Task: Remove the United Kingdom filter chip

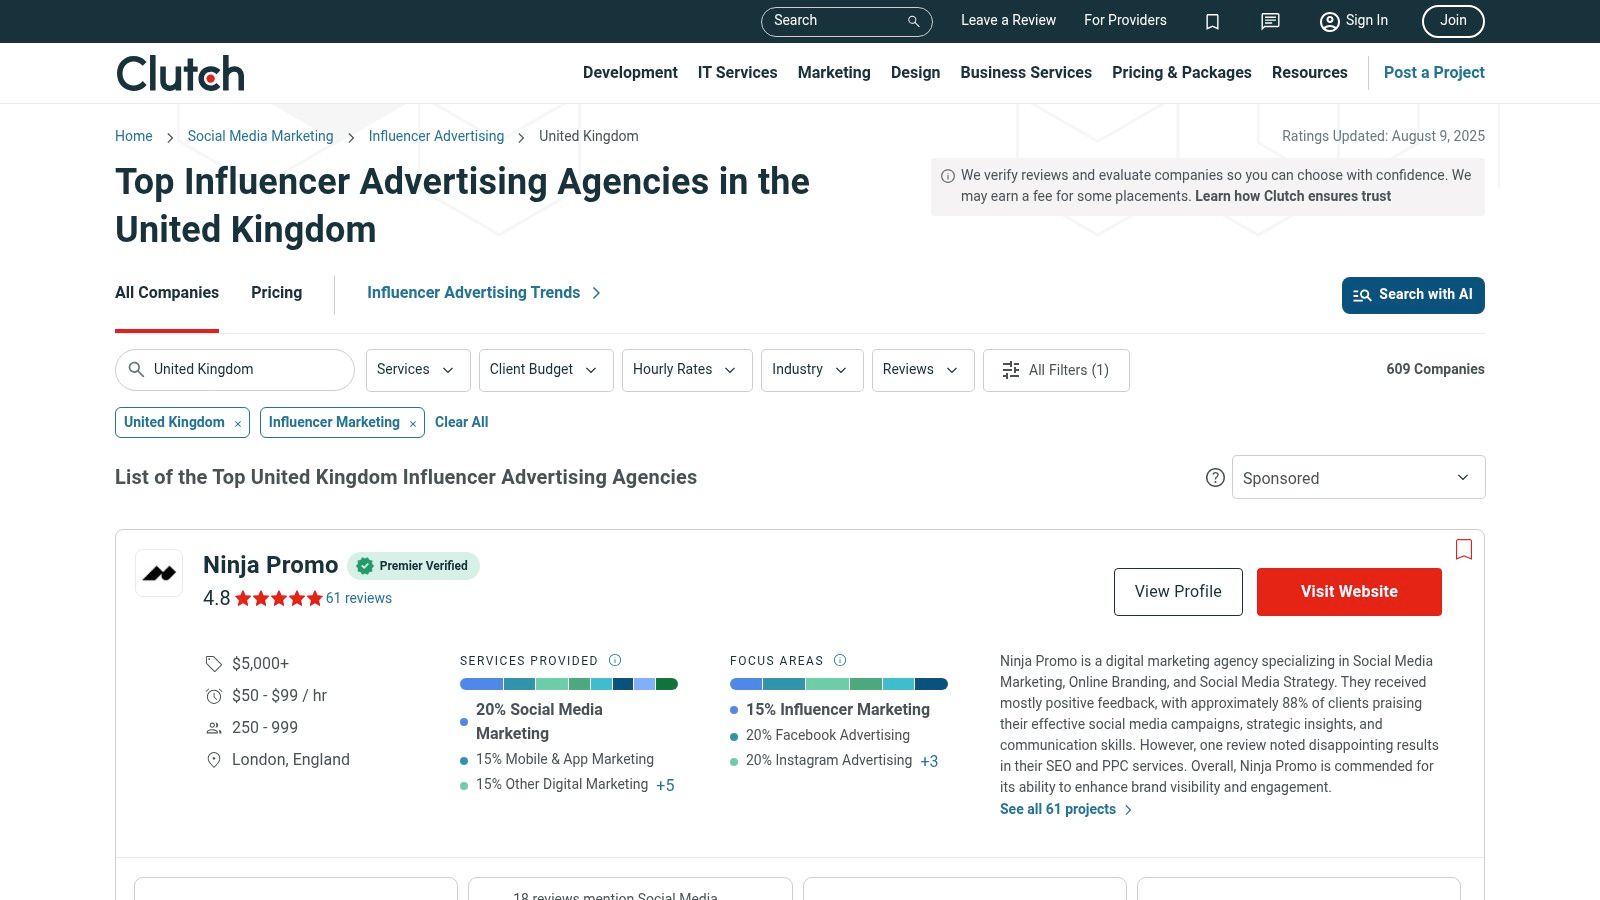Action: (238, 424)
